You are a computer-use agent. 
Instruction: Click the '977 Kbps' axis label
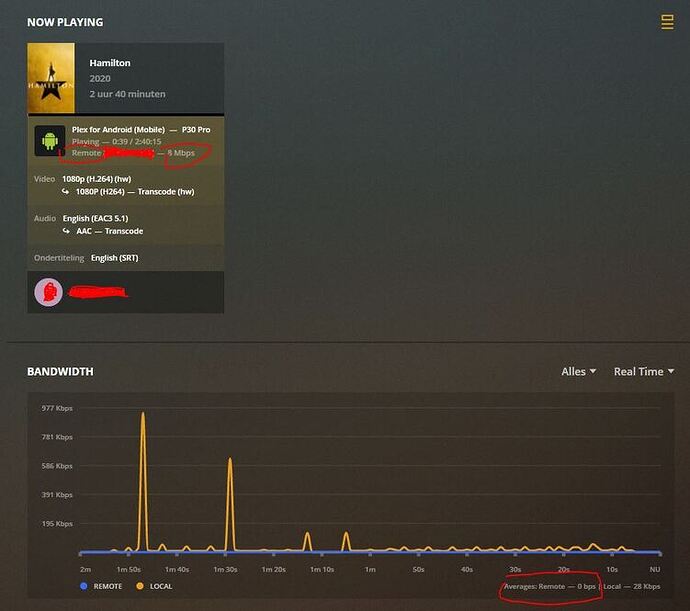point(57,408)
